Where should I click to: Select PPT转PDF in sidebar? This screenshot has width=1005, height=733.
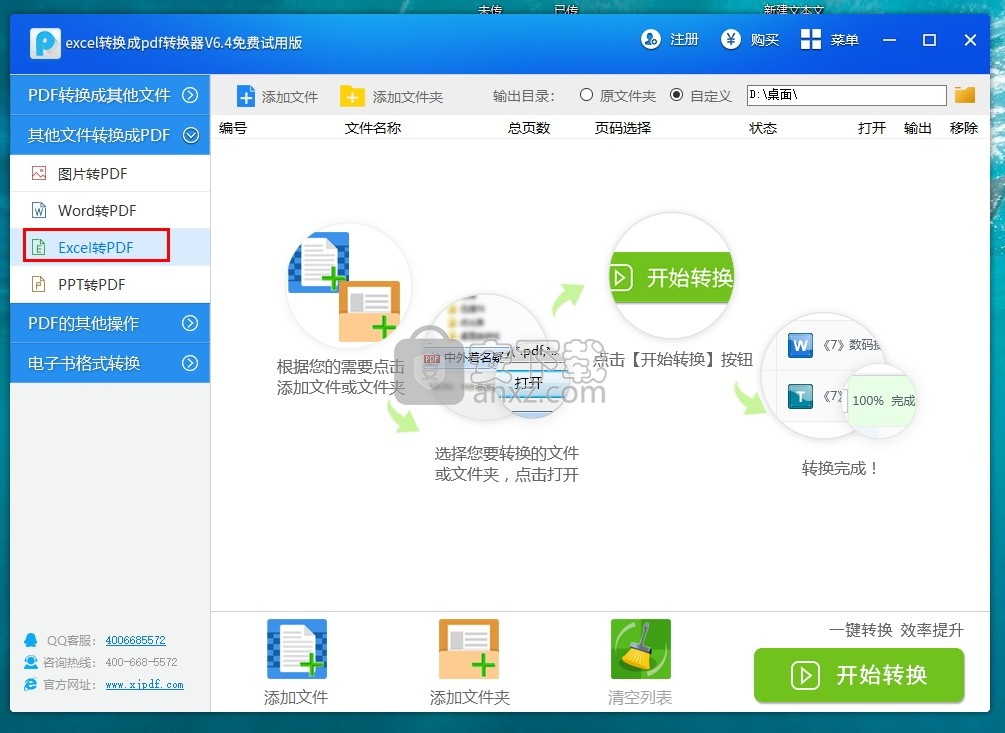110,284
